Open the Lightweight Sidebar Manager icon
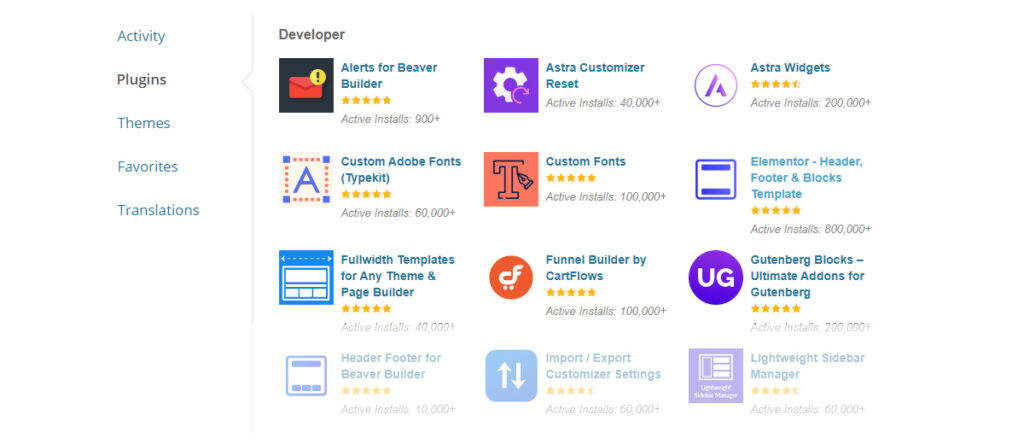1024x444 pixels. pos(716,375)
